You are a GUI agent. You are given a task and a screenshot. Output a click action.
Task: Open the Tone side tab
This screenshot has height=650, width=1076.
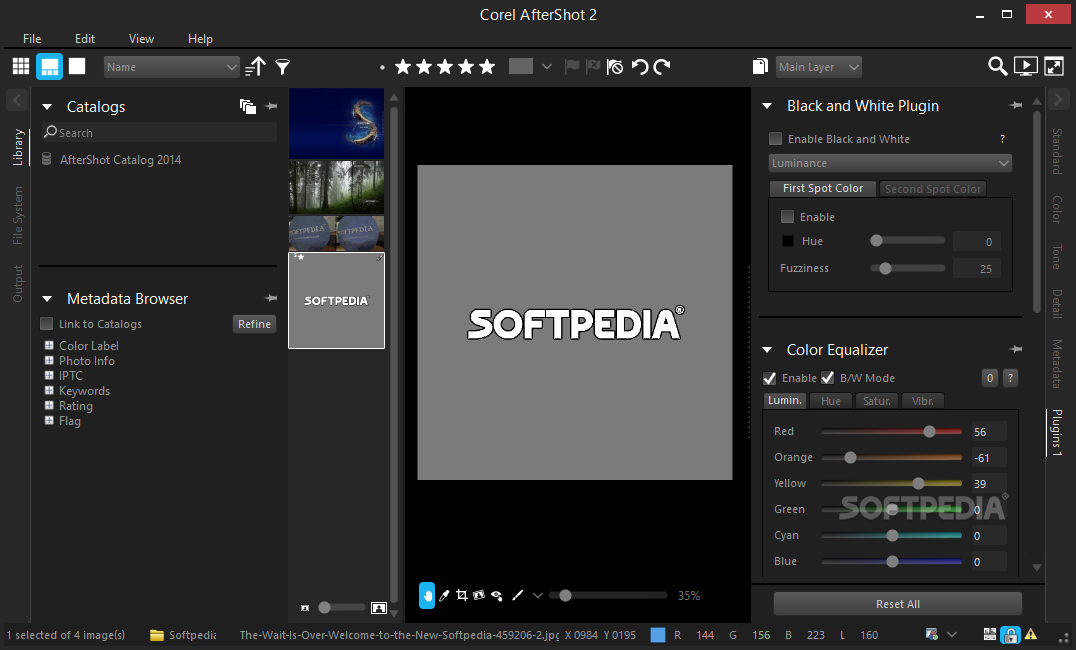coord(1057,257)
